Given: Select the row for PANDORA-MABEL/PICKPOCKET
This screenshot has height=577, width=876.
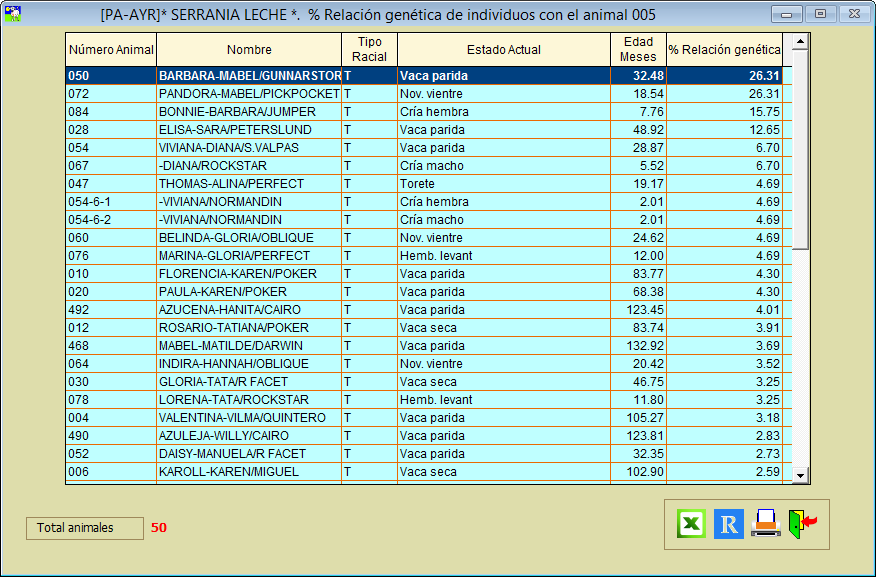Looking at the screenshot, I should tap(249, 94).
